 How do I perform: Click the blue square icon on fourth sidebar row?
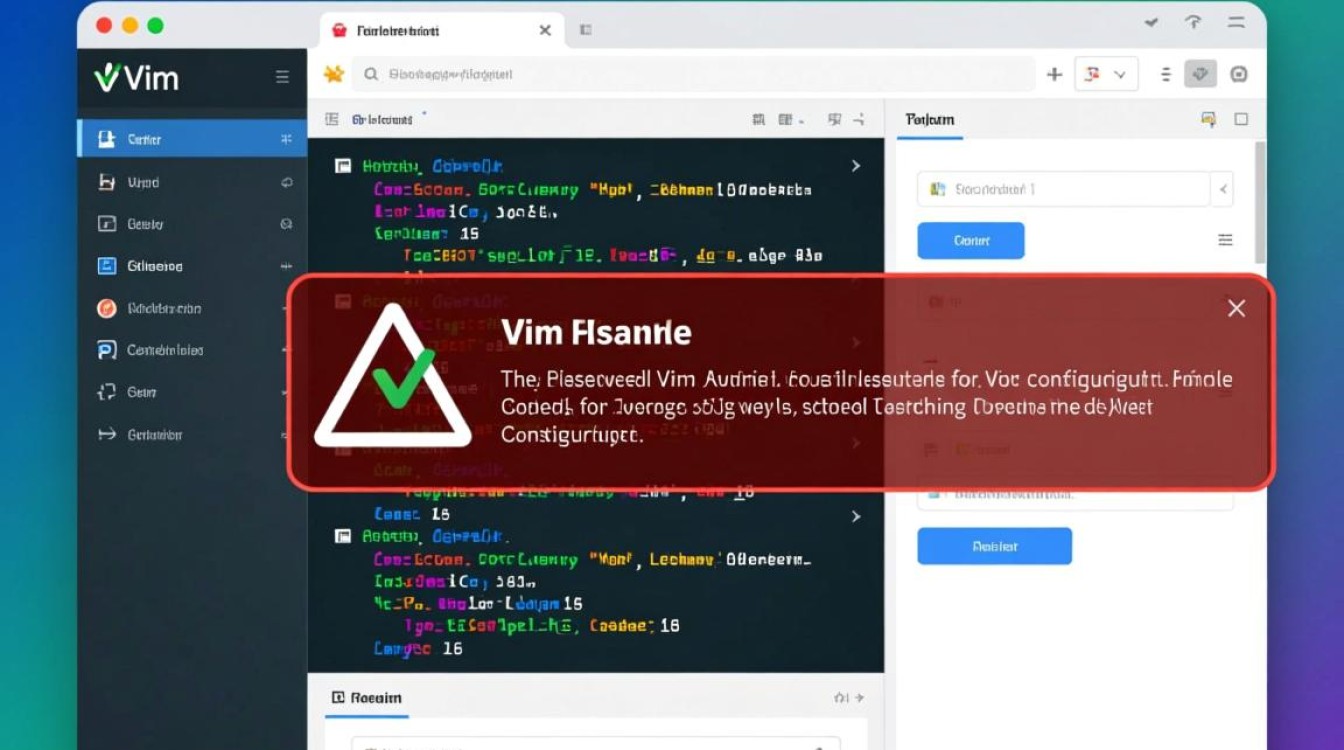pos(107,266)
